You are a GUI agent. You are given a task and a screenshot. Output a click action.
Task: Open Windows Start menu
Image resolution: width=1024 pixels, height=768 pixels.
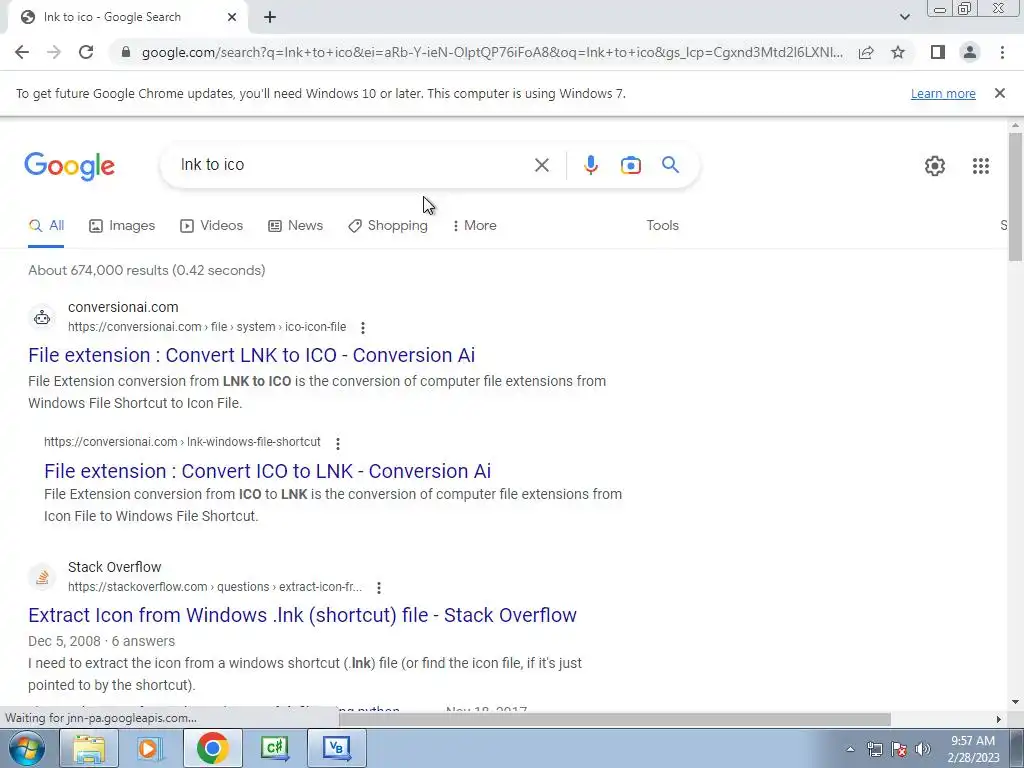[x=26, y=748]
